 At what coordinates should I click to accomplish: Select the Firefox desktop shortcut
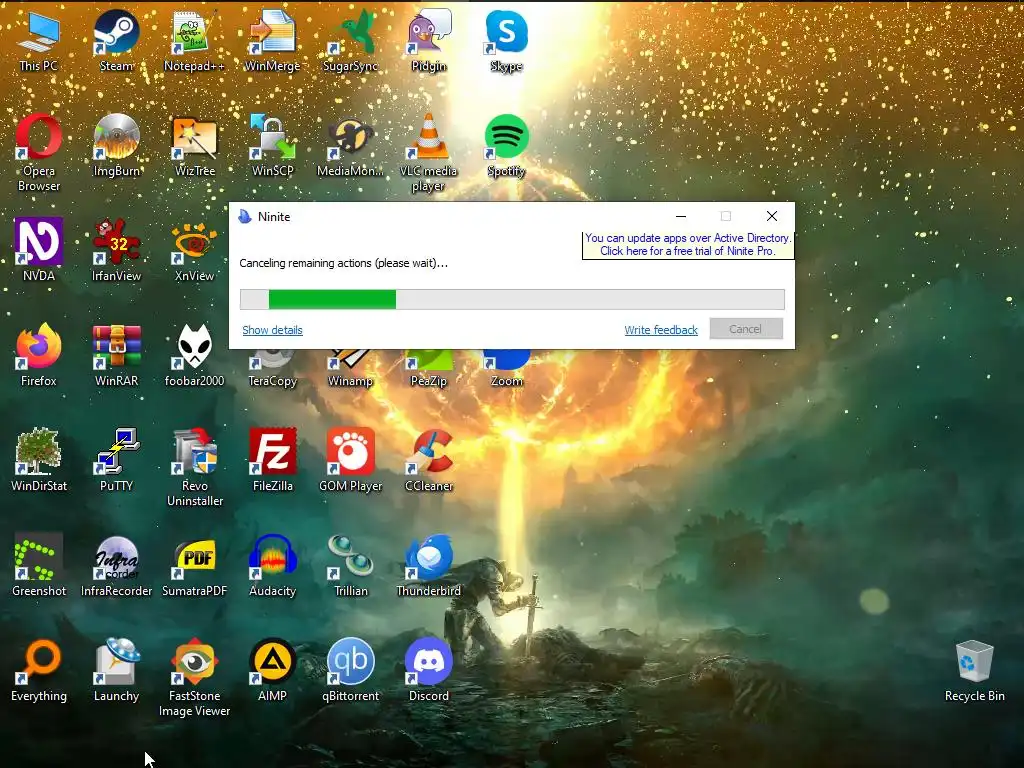pos(39,355)
